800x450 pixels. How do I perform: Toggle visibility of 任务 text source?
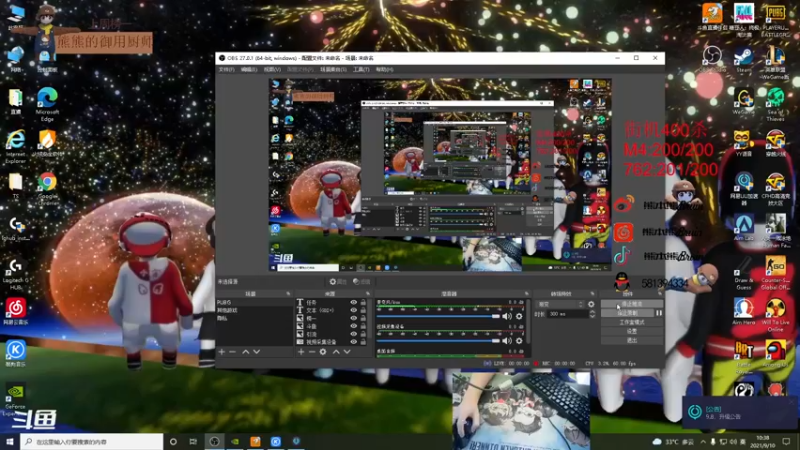(x=354, y=303)
